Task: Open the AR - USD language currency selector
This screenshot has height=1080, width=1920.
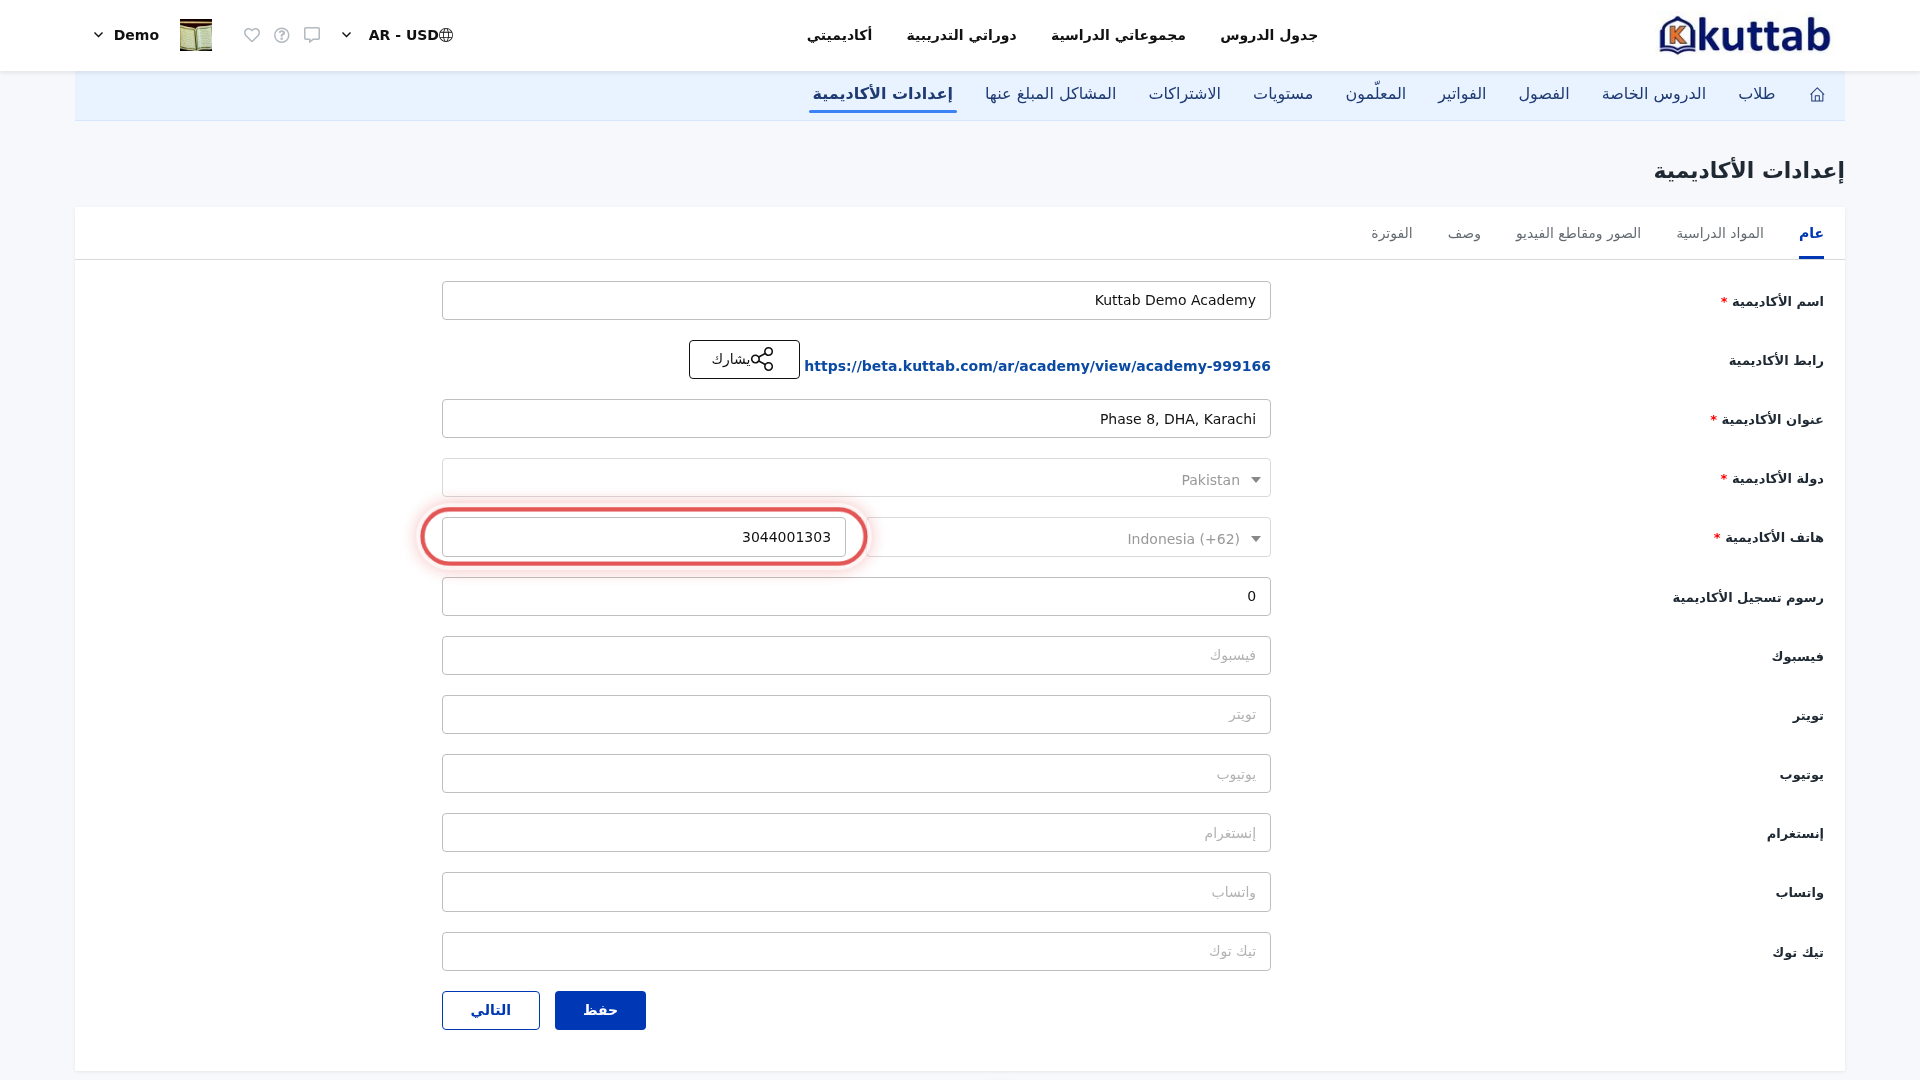Action: 397,35
